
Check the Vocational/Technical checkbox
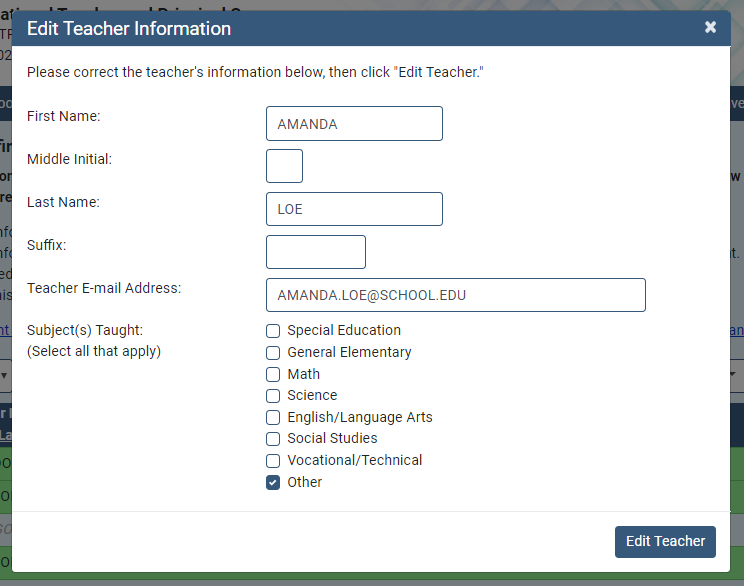coord(273,461)
